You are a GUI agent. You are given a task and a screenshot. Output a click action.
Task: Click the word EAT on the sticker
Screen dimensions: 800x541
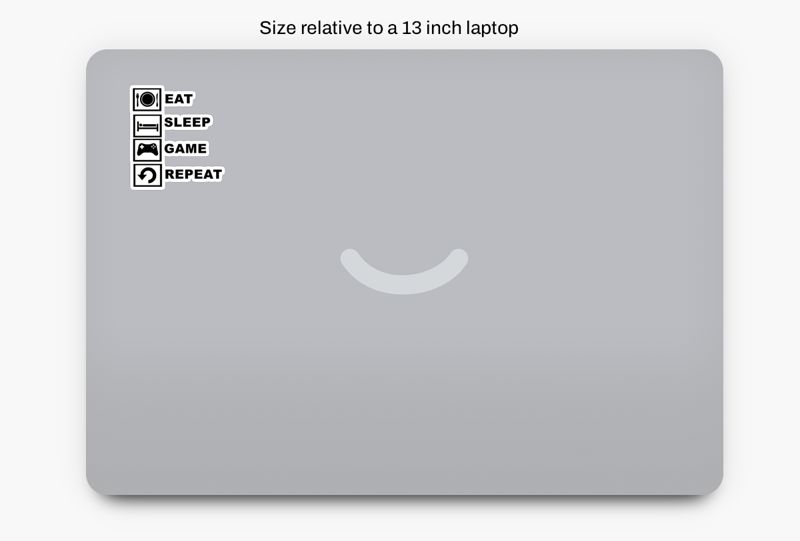(x=179, y=99)
